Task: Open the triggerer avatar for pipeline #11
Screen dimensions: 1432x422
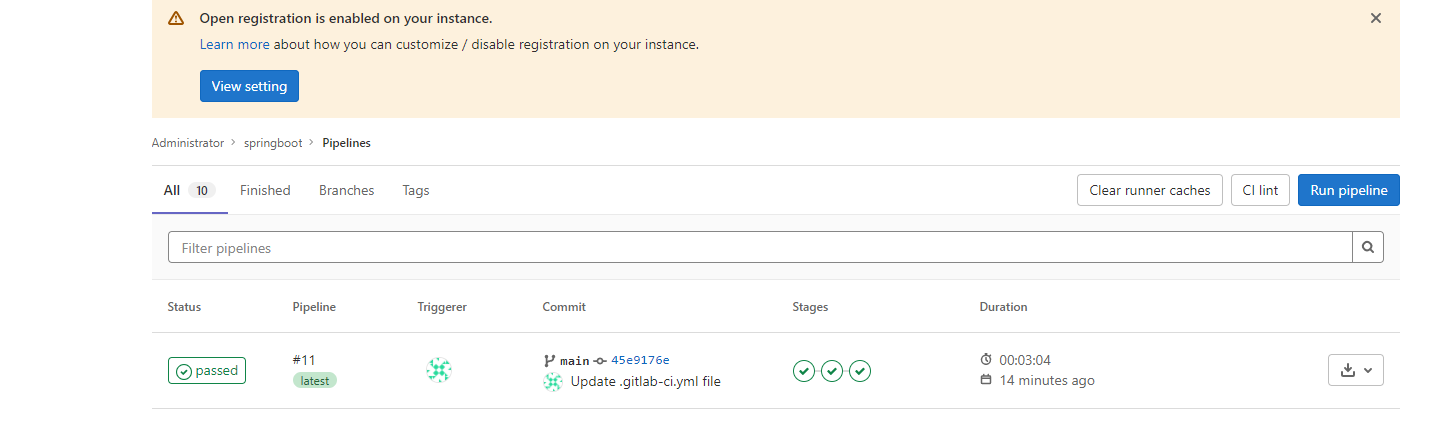Action: [x=439, y=370]
